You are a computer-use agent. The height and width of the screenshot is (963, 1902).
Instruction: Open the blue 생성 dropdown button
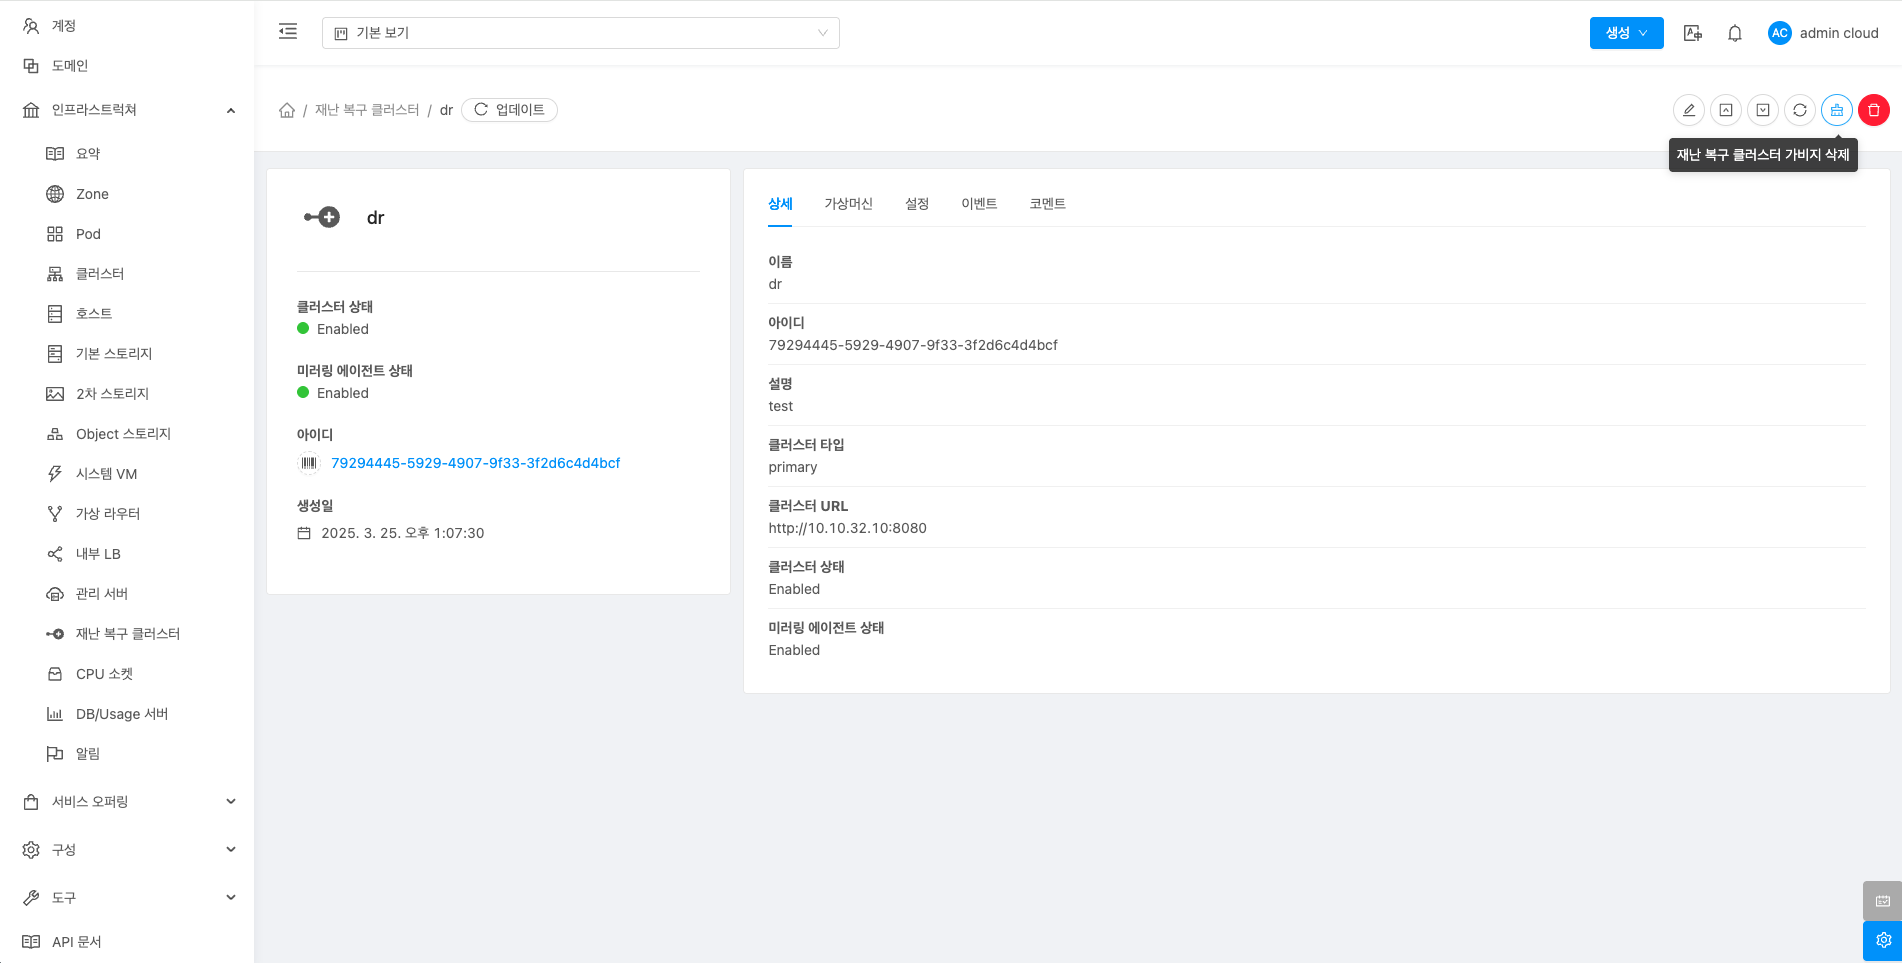pos(1626,33)
